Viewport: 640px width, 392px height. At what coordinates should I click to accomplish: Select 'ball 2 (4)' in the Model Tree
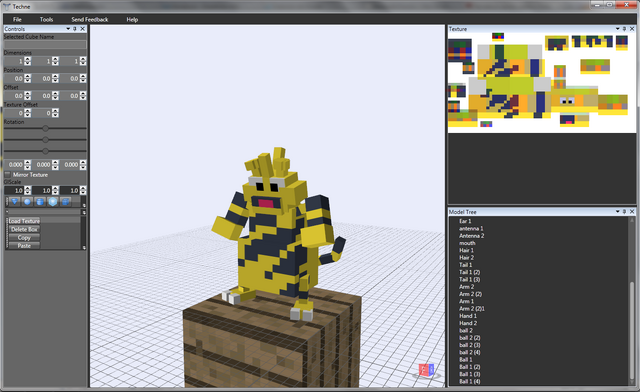[x=469, y=352]
